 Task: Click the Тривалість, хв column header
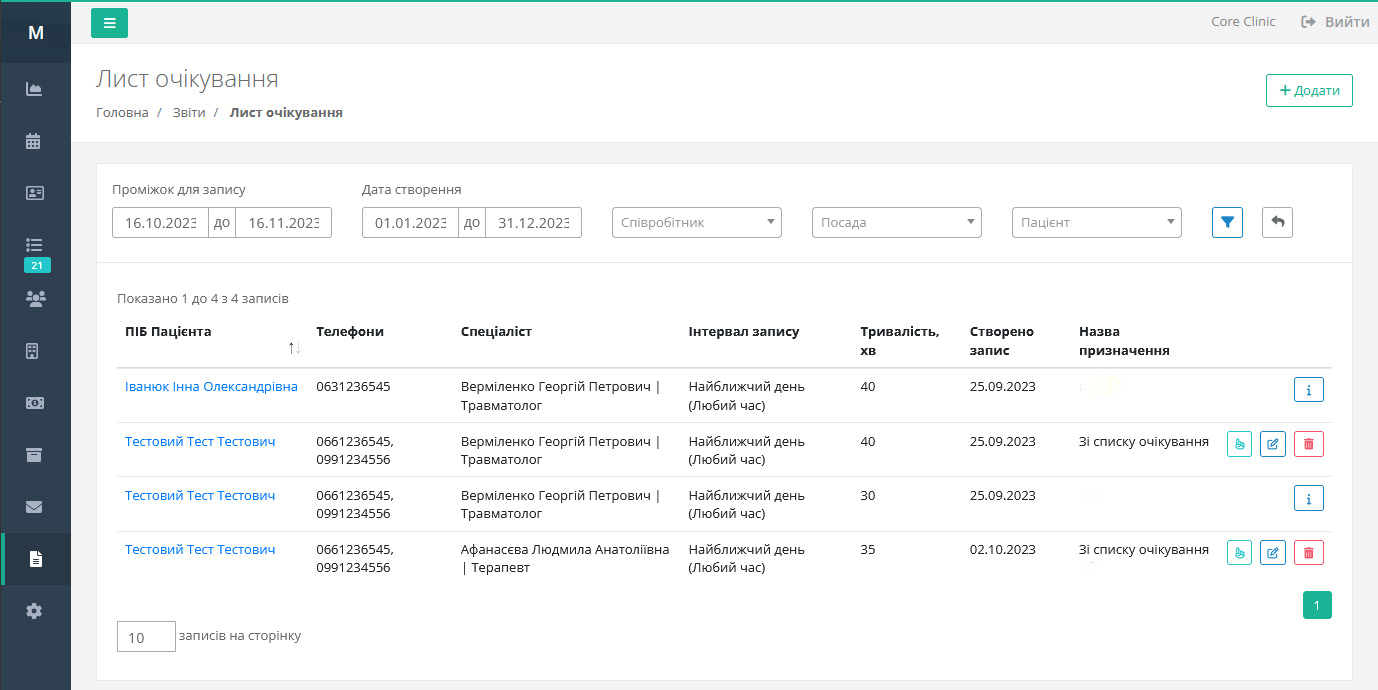(x=900, y=341)
